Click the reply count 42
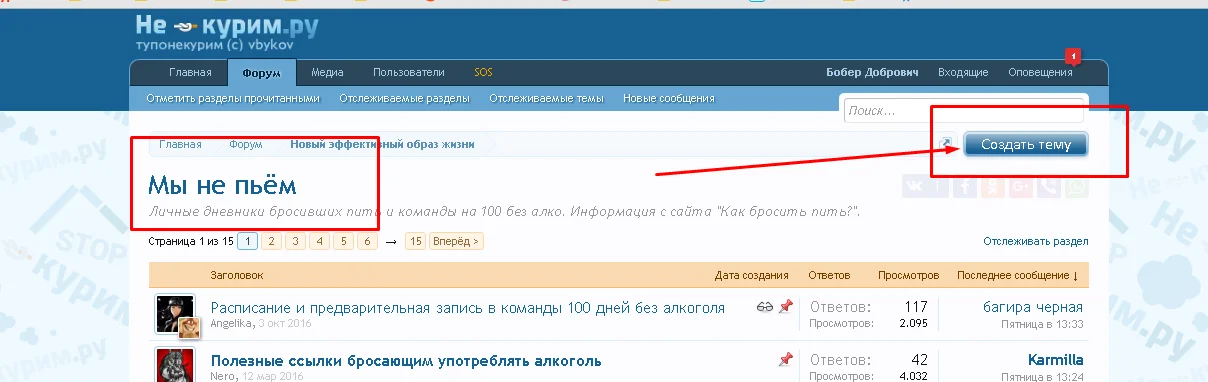 pyautogui.click(x=919, y=360)
